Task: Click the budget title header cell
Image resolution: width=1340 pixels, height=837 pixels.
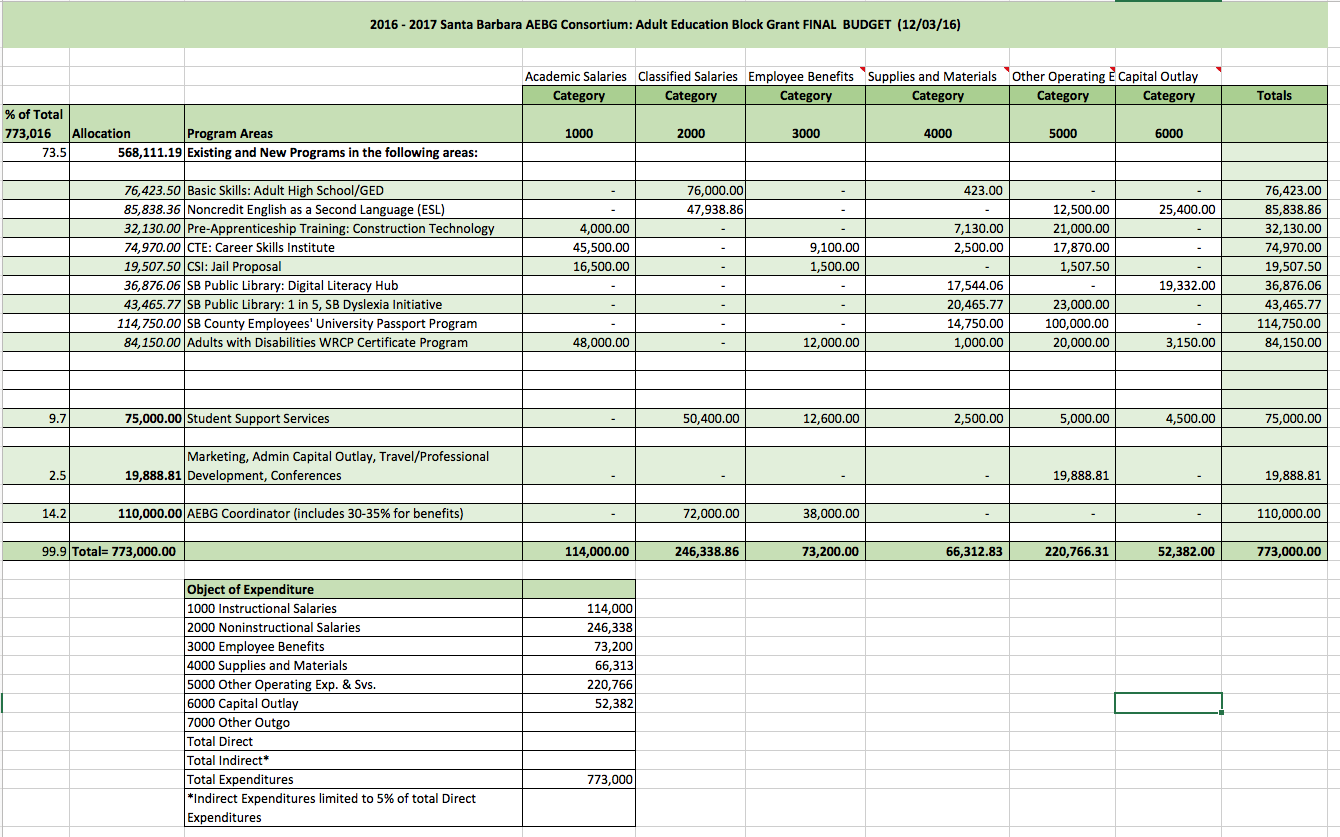Action: point(665,25)
